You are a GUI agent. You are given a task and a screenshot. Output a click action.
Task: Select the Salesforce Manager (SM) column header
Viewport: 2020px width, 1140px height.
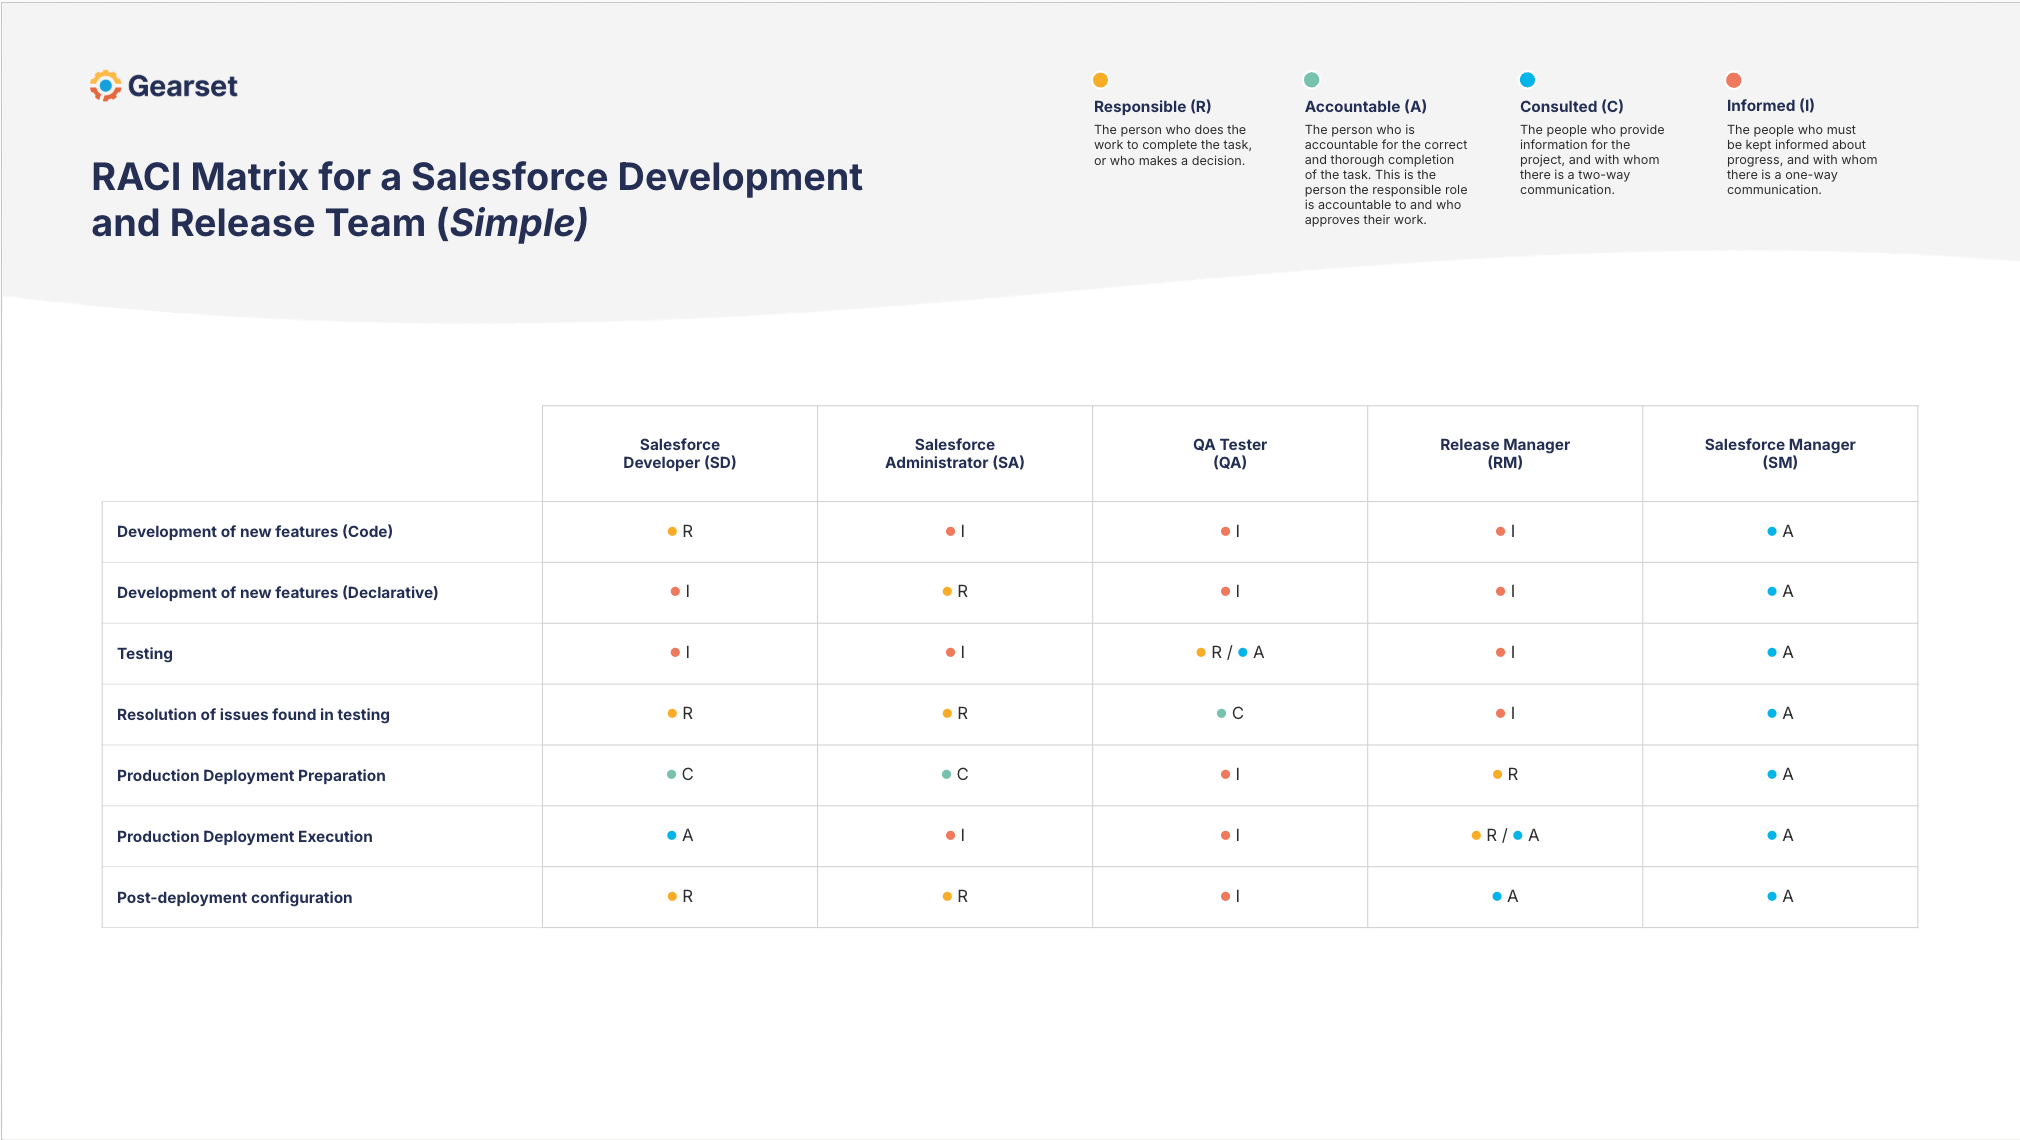[x=1779, y=453]
